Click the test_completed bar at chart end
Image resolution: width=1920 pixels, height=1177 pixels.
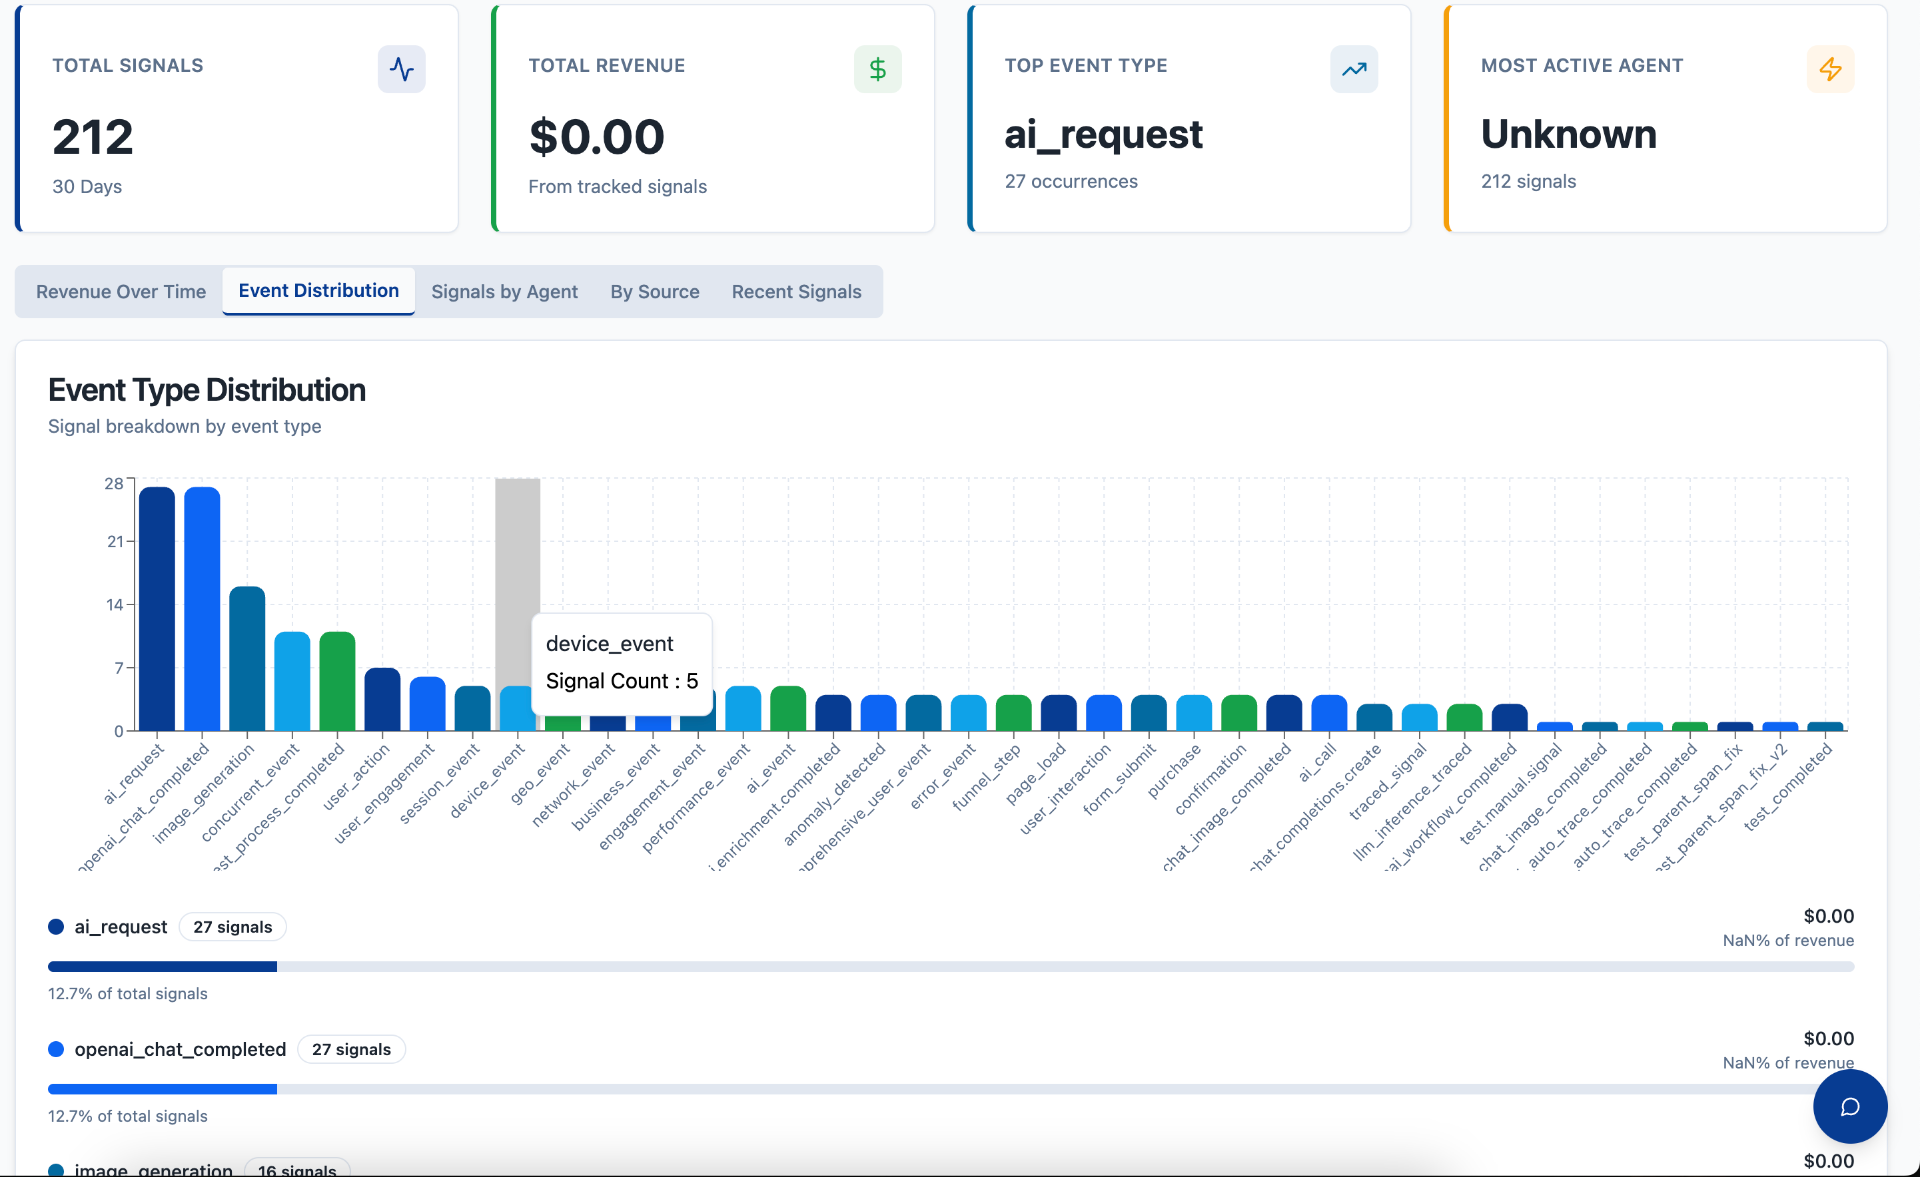pyautogui.click(x=1825, y=726)
